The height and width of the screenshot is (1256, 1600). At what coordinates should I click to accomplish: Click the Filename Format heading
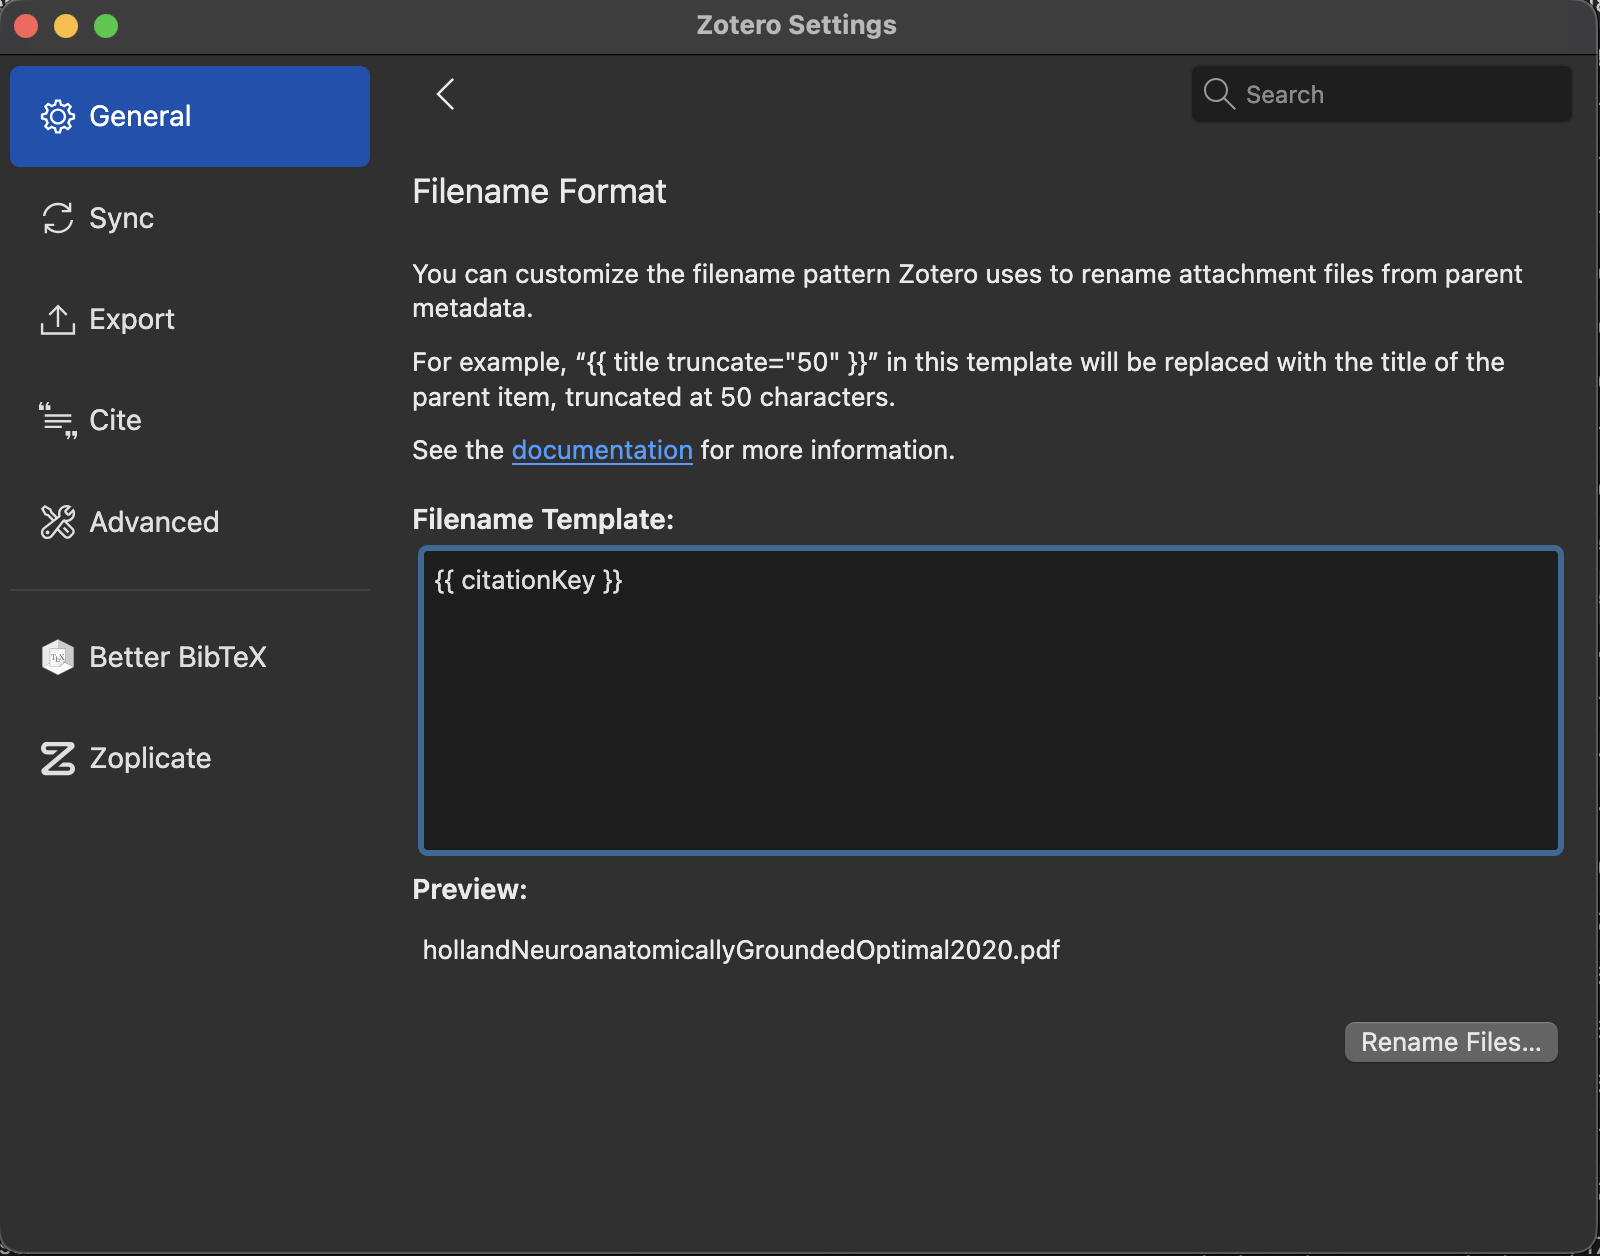pos(539,191)
